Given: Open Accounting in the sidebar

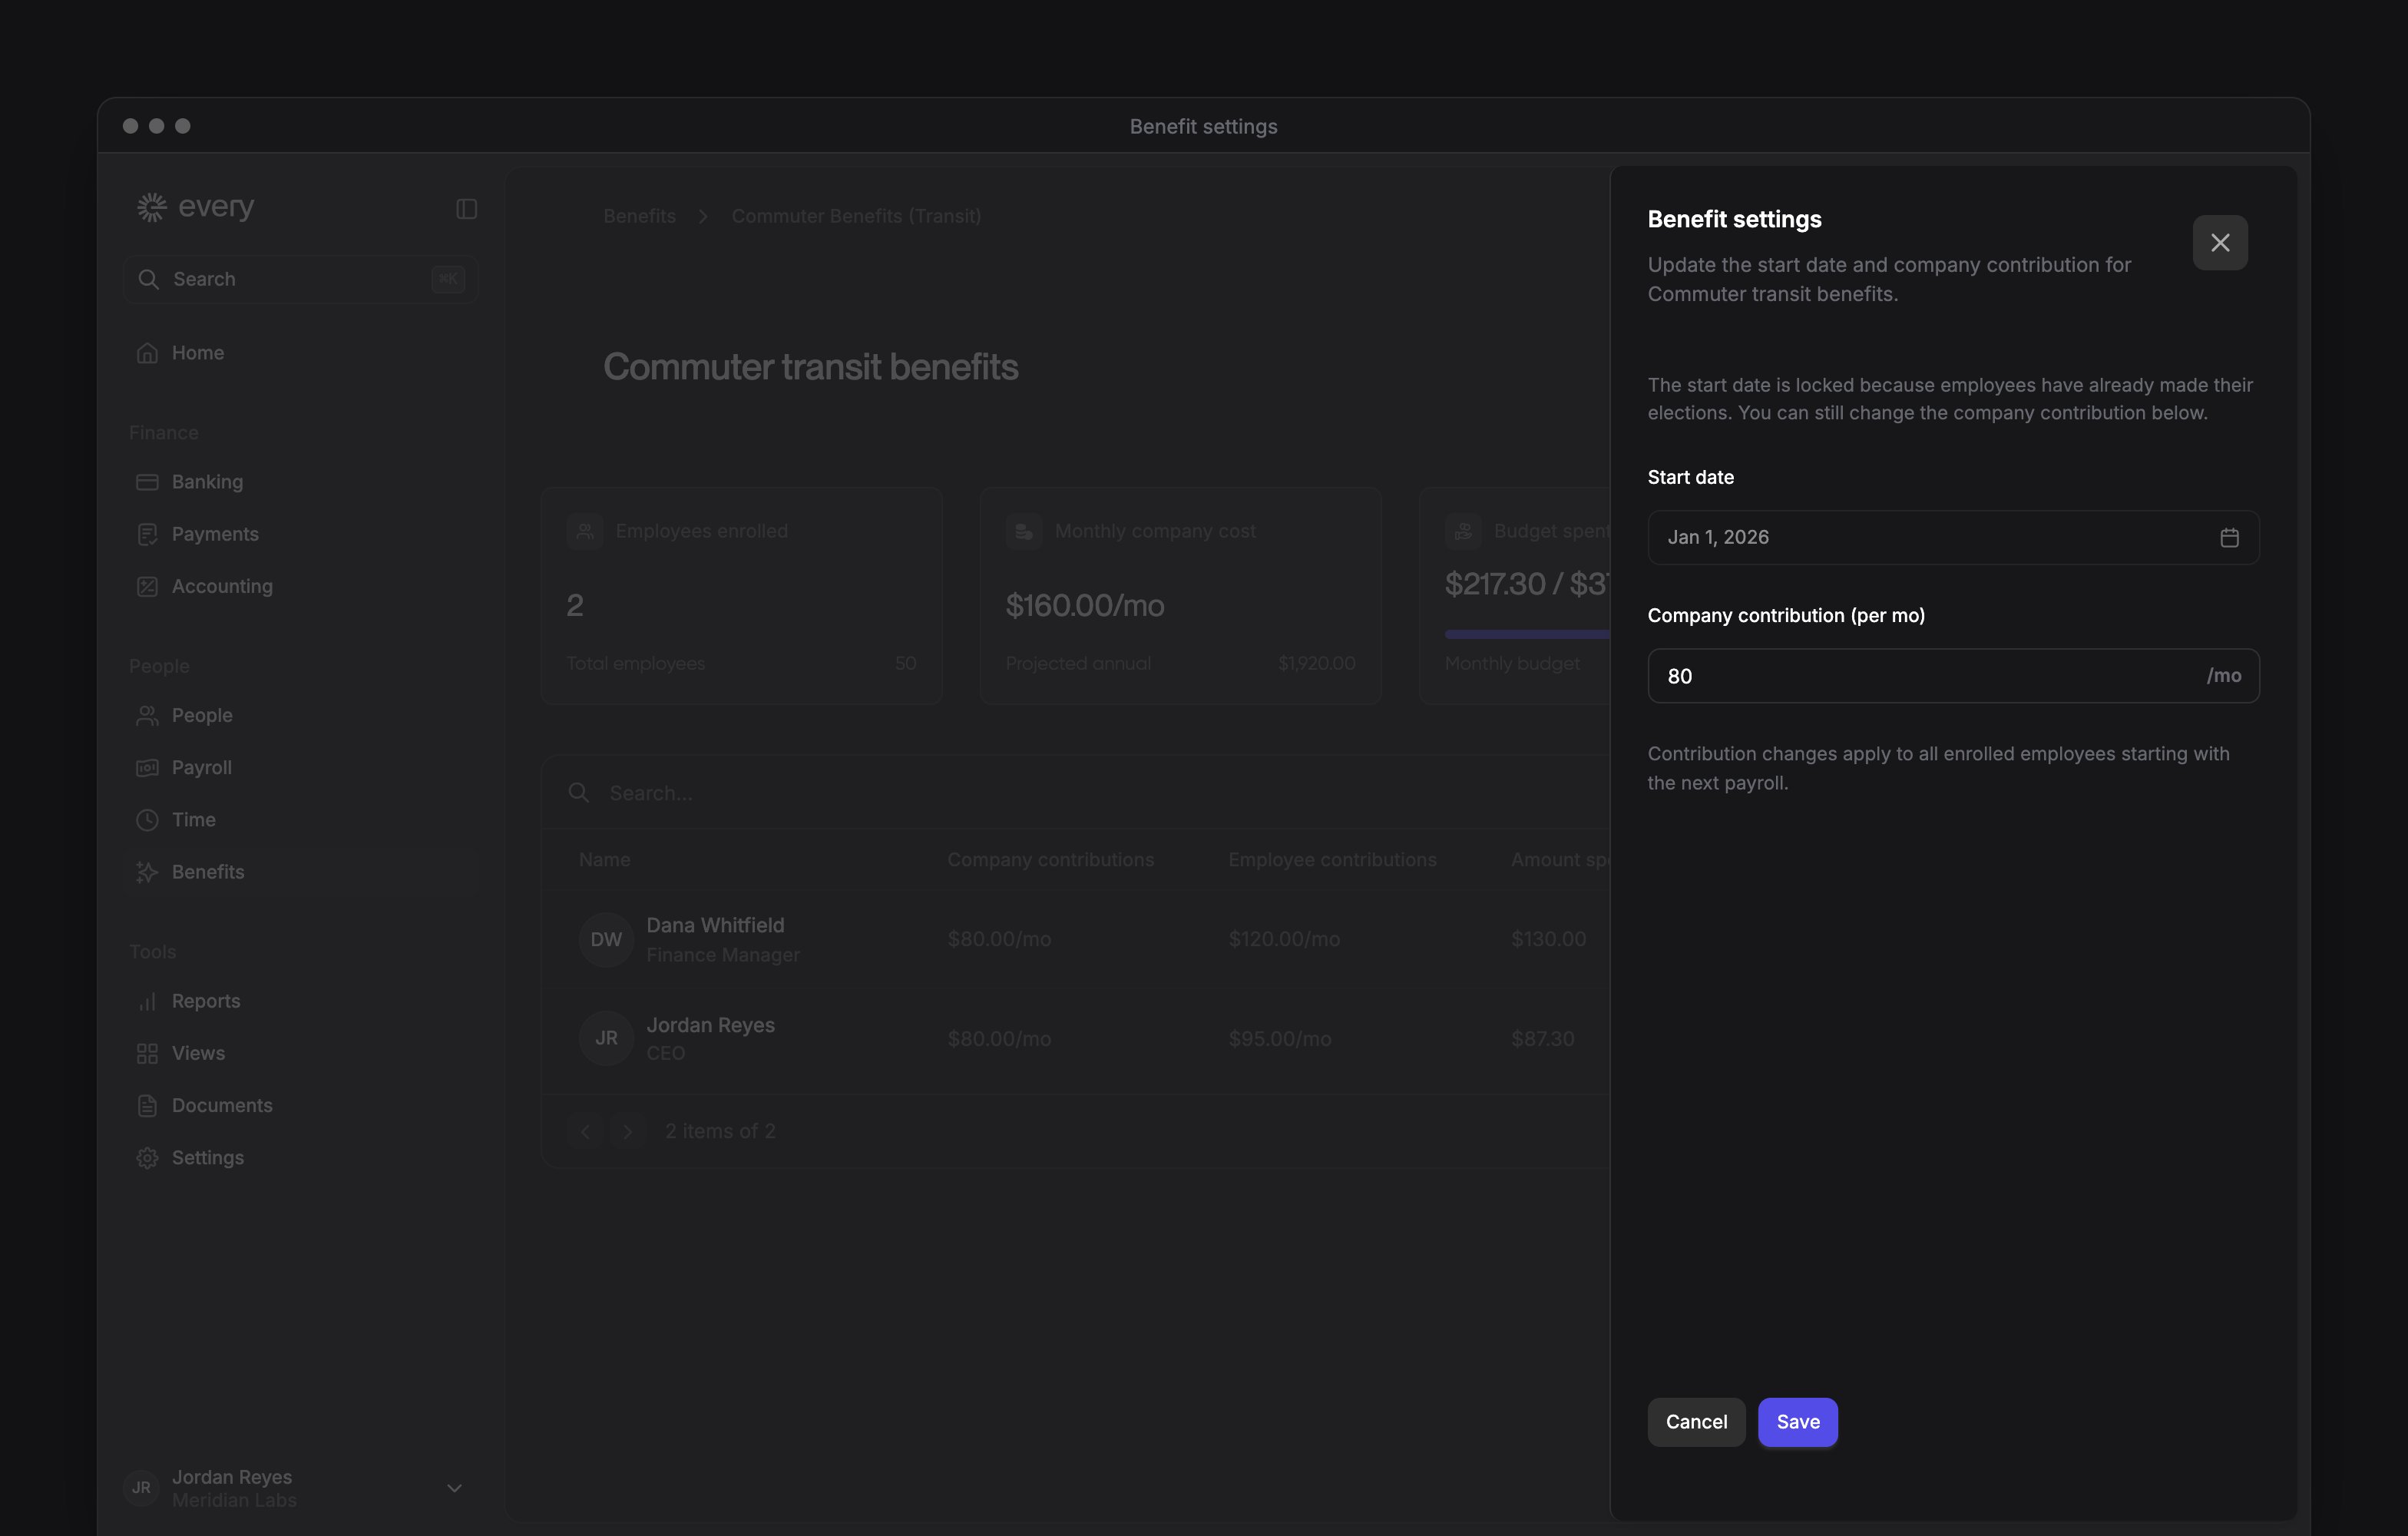Looking at the screenshot, I should [300, 586].
